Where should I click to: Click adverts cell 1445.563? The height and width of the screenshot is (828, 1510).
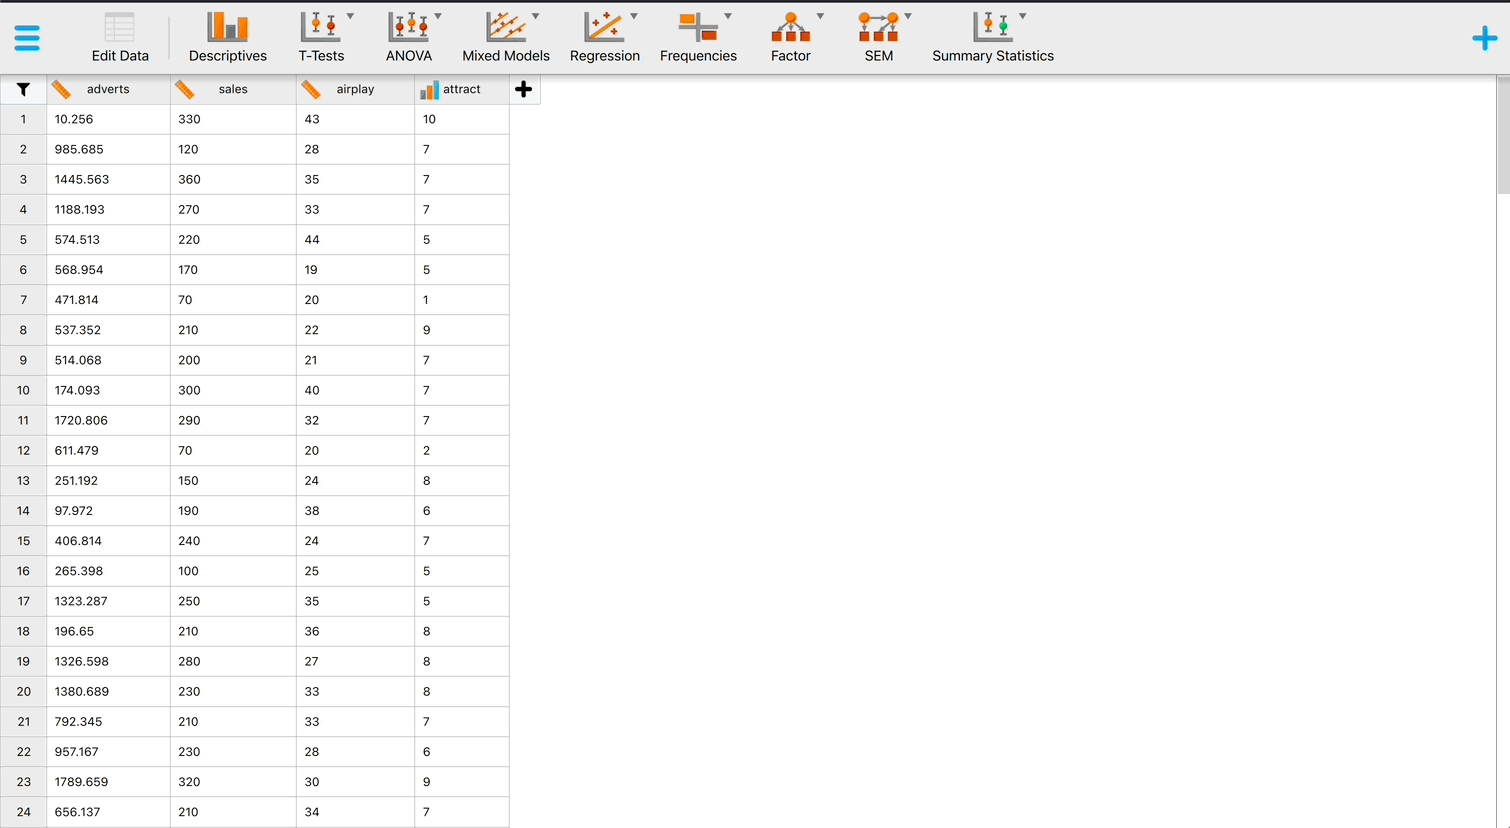(x=108, y=179)
